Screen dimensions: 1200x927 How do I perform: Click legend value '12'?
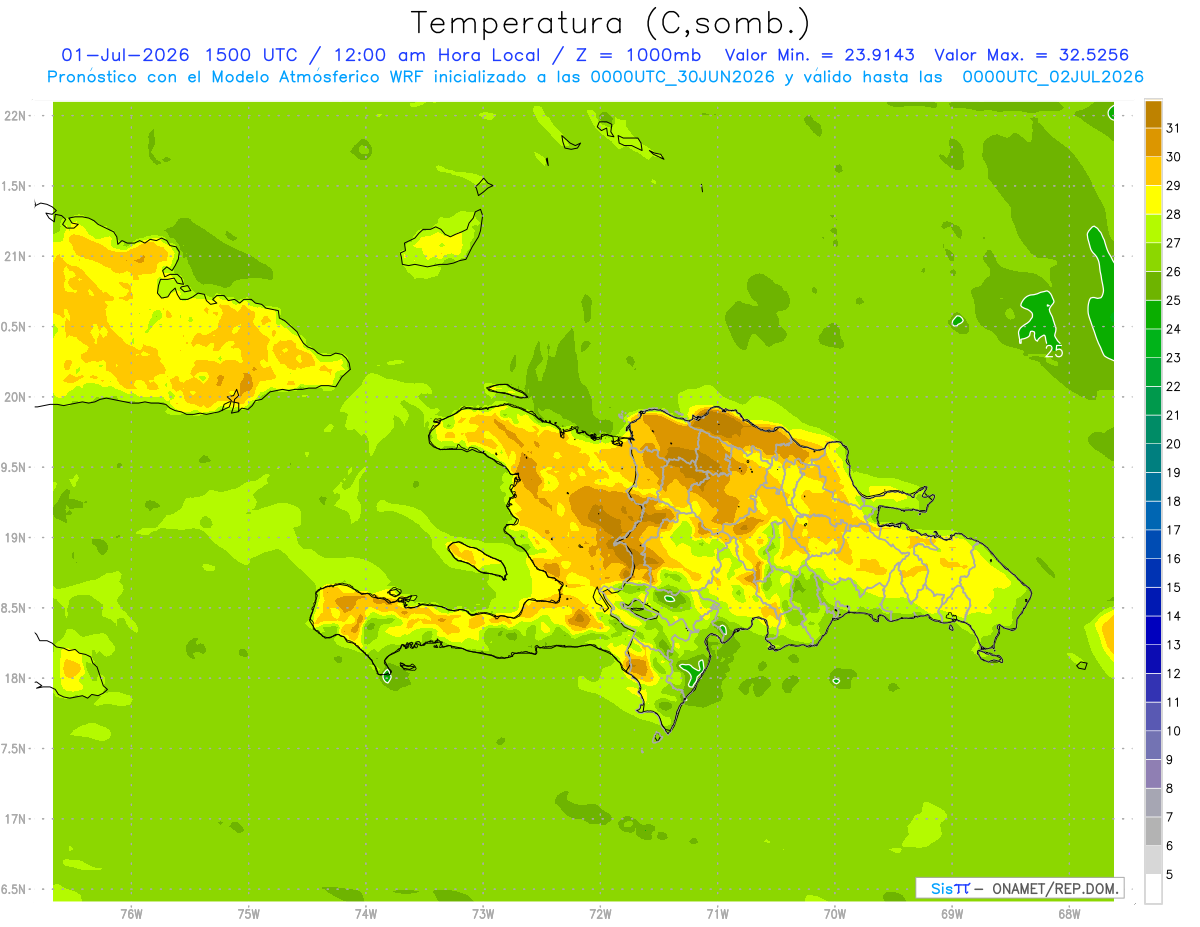pos(1173,673)
